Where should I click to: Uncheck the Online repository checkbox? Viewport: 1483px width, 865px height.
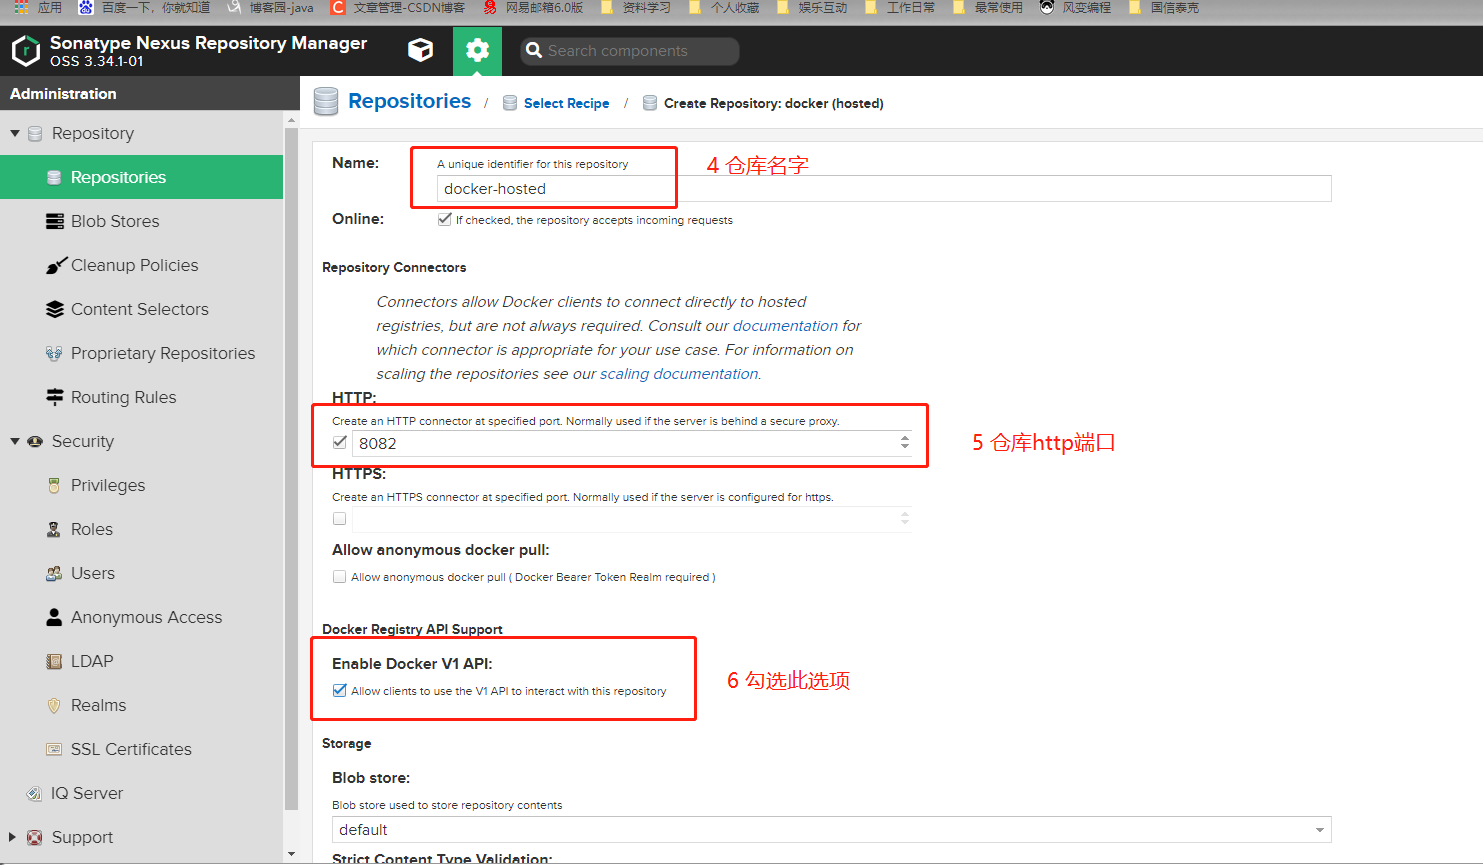(444, 218)
